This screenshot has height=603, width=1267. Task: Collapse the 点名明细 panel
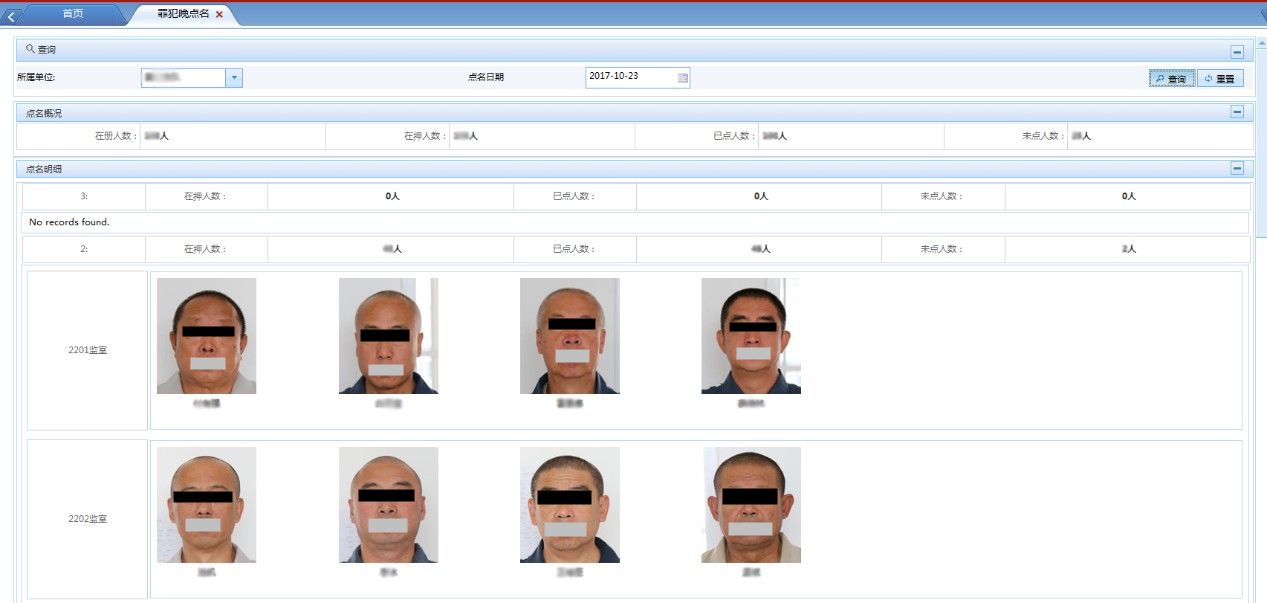tap(1237, 169)
